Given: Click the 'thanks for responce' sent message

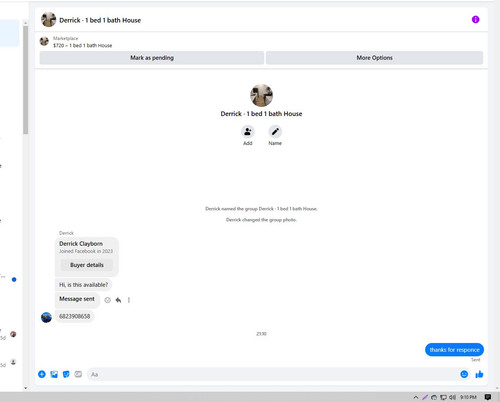Looking at the screenshot, I should (x=454, y=350).
